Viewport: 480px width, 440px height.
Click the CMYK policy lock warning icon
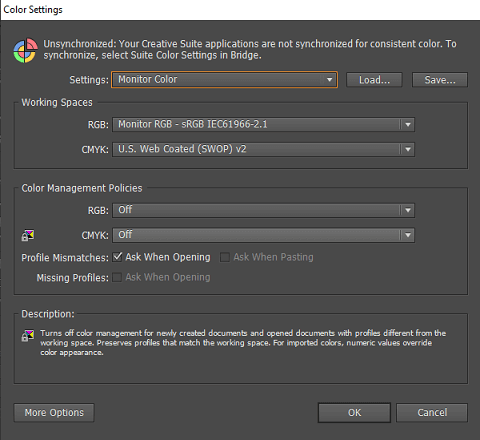[x=28, y=235]
